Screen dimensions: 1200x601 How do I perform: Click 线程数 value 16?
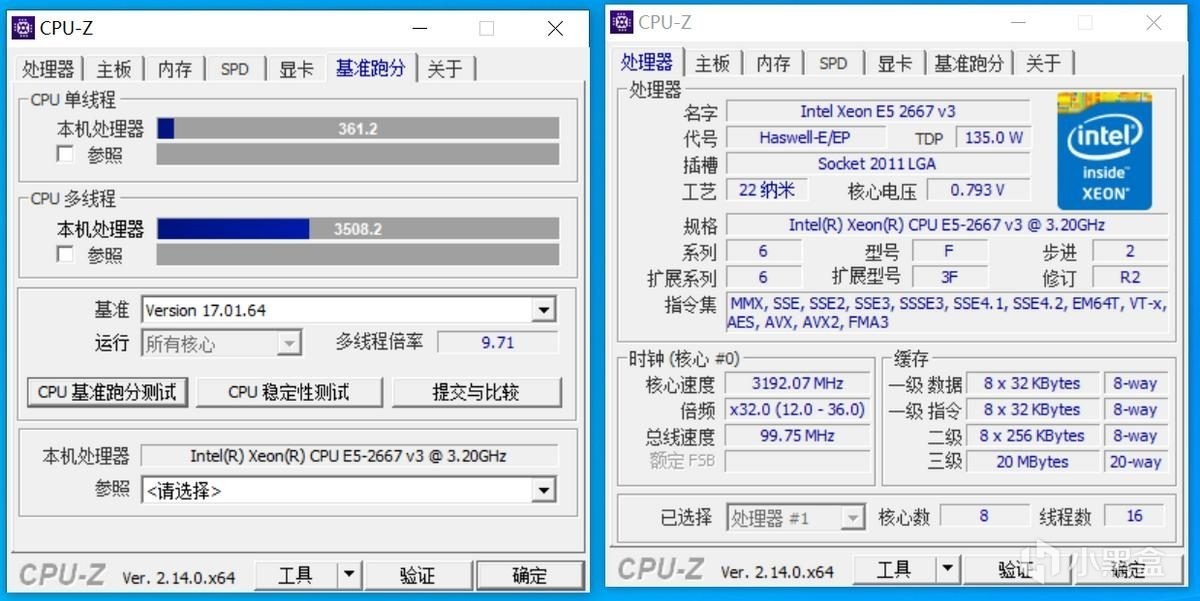point(1135,516)
